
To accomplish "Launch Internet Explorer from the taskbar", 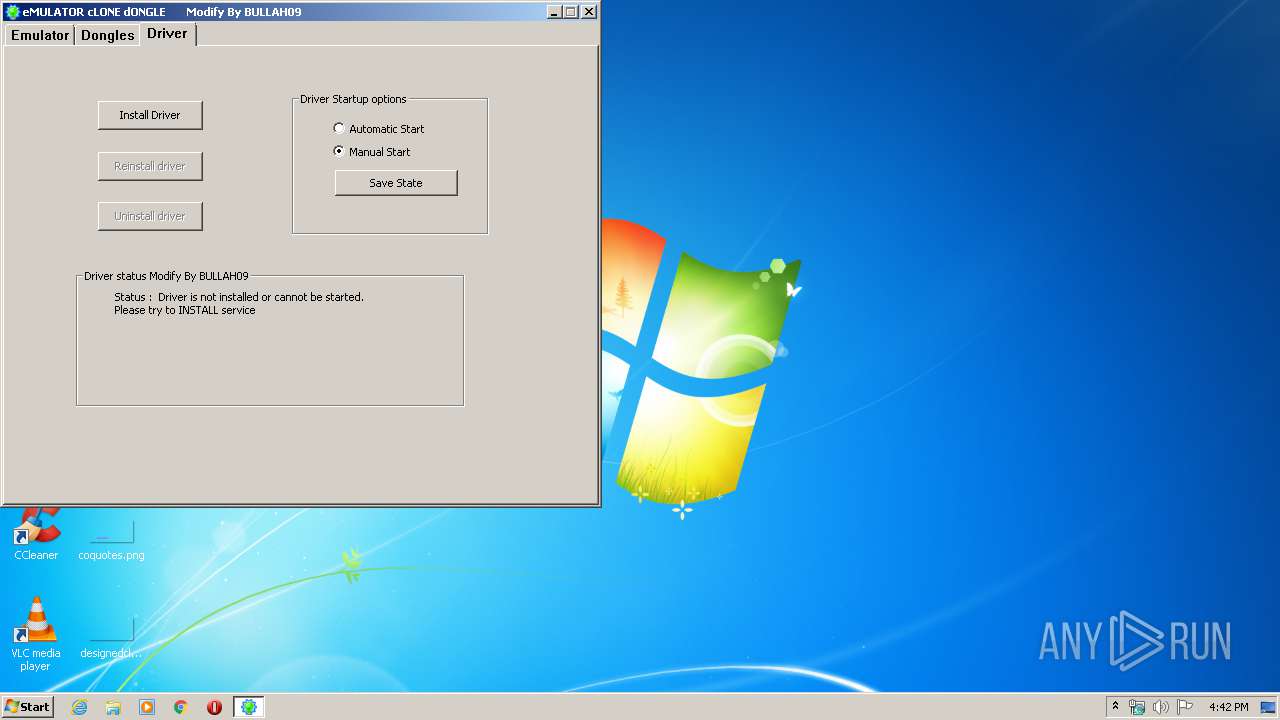I will [x=79, y=707].
